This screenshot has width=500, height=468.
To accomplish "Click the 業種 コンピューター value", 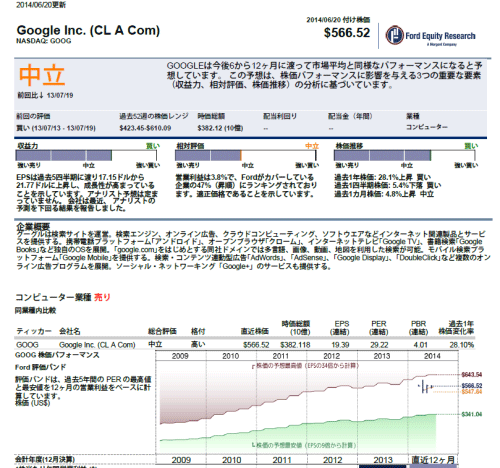I will [x=427, y=127].
